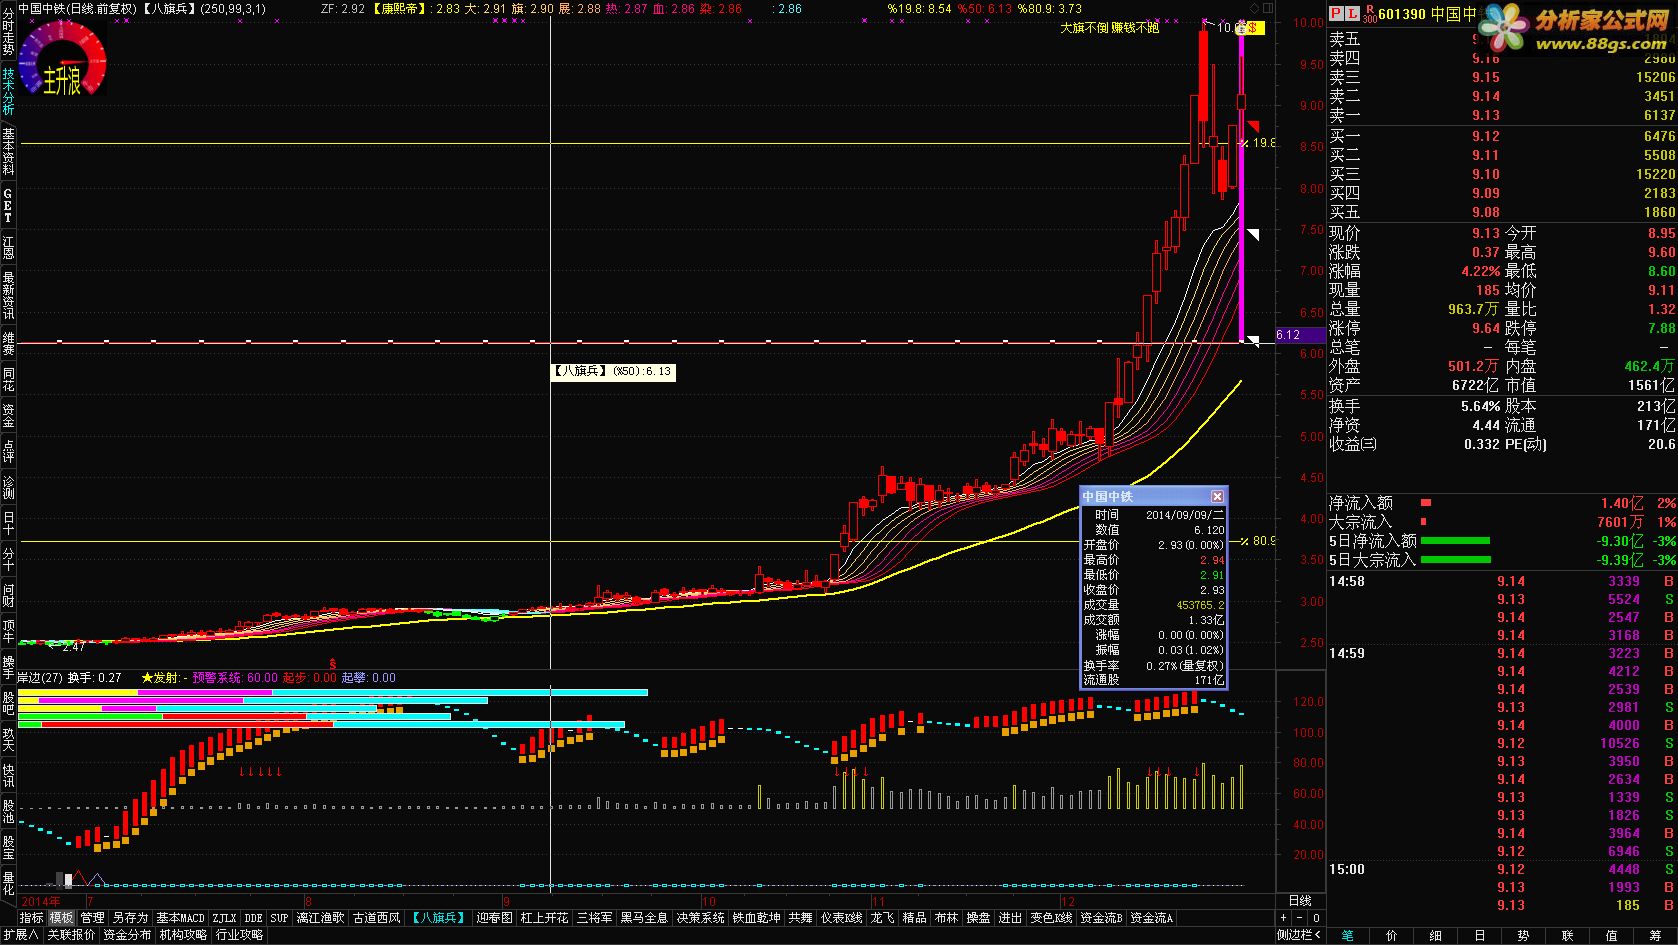Click the PL badge icon
Image resolution: width=1678 pixels, height=945 pixels.
[1344, 14]
